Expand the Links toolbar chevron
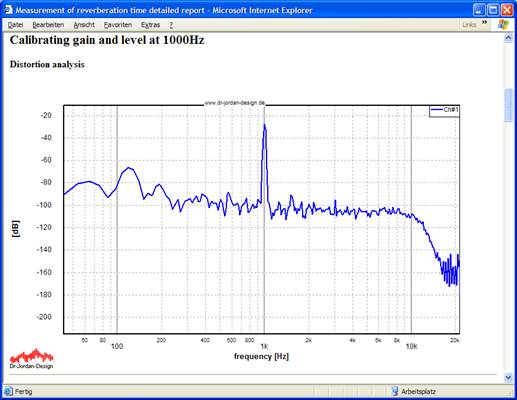Screen dimensions: 517x400 pos(484,22)
